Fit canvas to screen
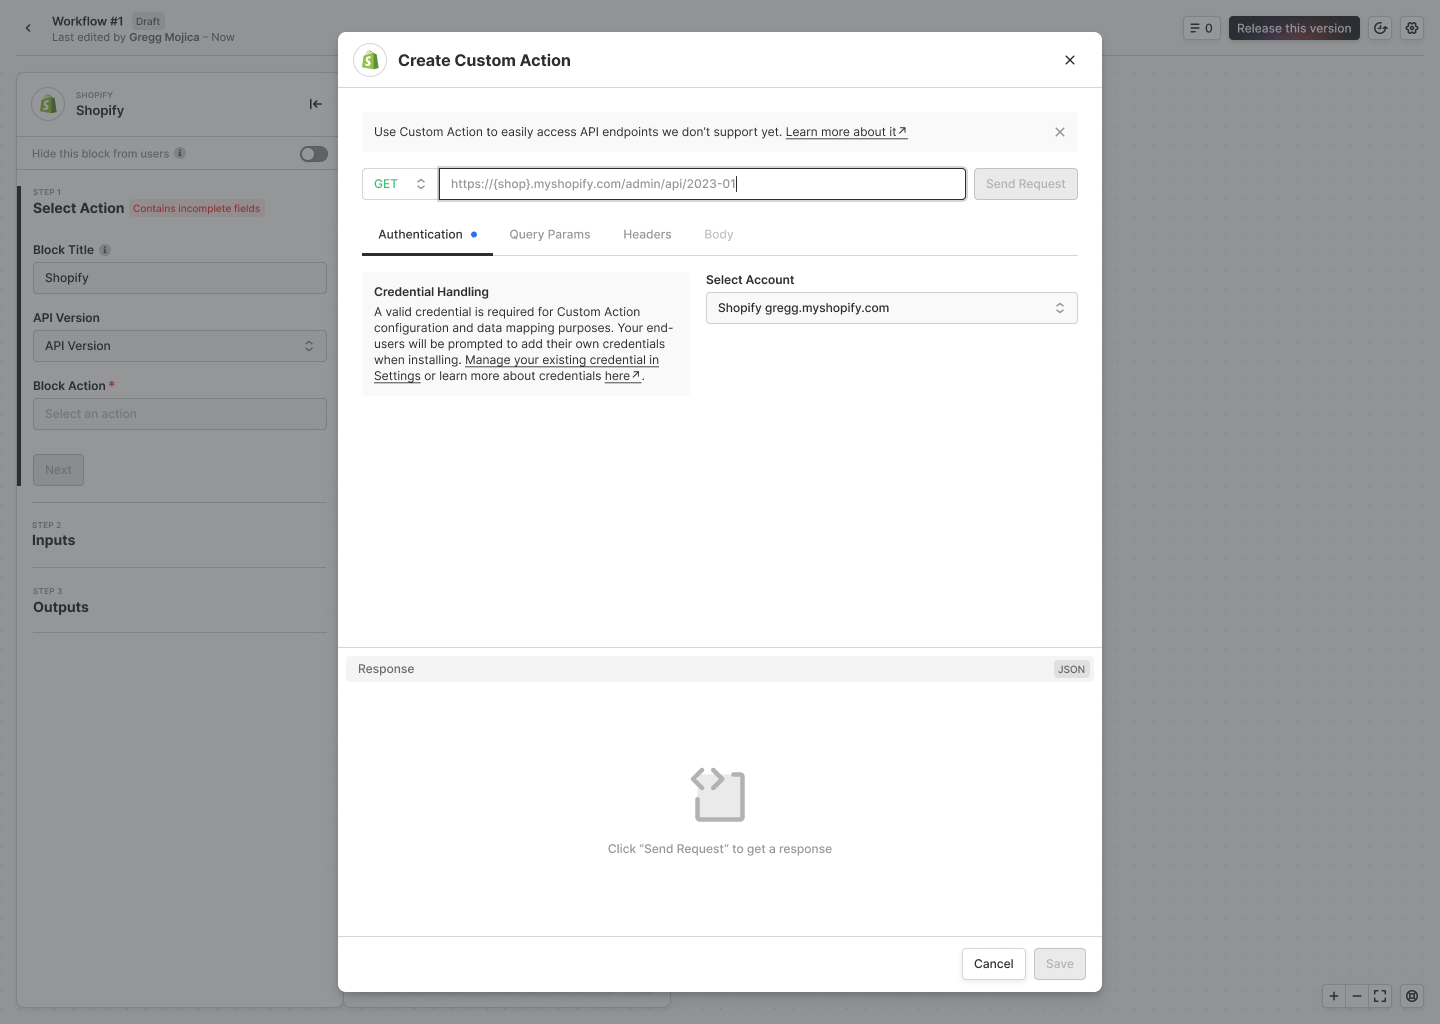The image size is (1440, 1024). click(1380, 996)
